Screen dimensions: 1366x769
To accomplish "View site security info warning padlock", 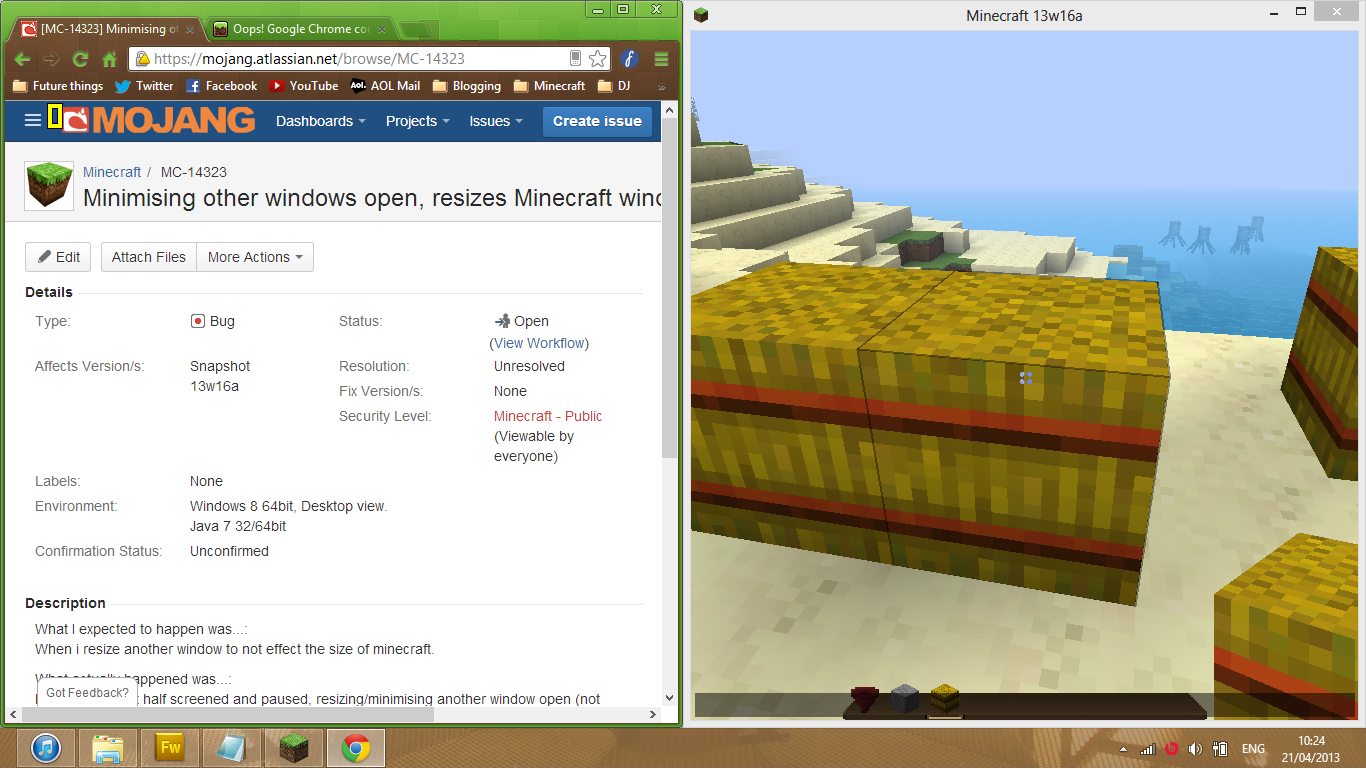I will click(143, 59).
